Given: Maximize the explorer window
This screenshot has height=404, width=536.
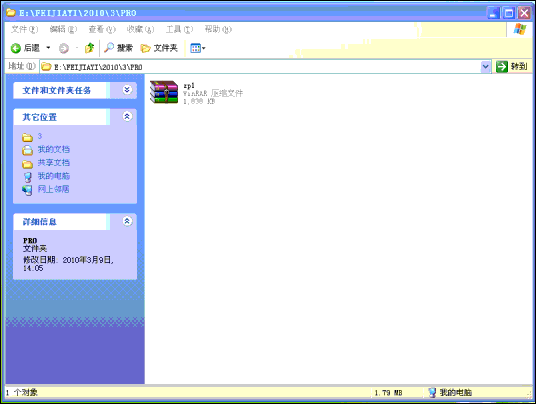Looking at the screenshot, I should pyautogui.click(x=509, y=13).
